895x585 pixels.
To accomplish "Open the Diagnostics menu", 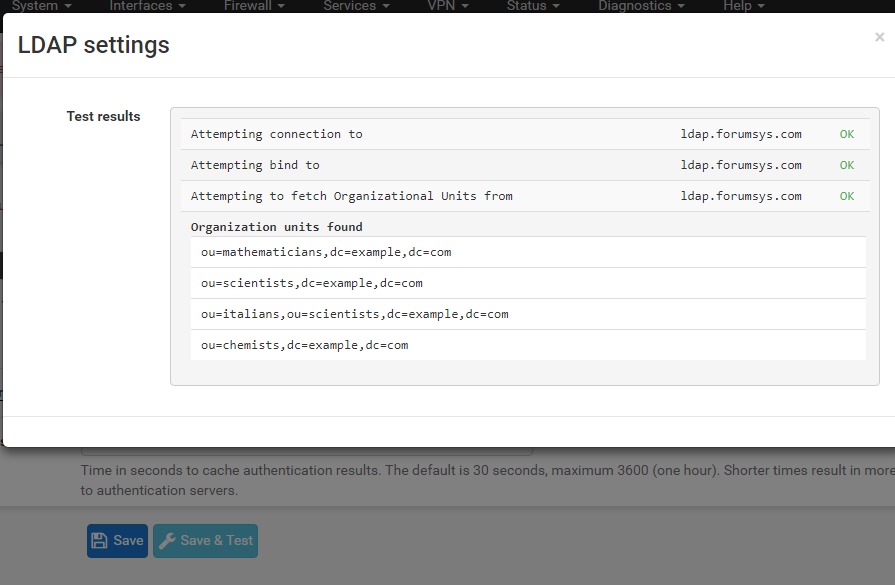I will [640, 6].
